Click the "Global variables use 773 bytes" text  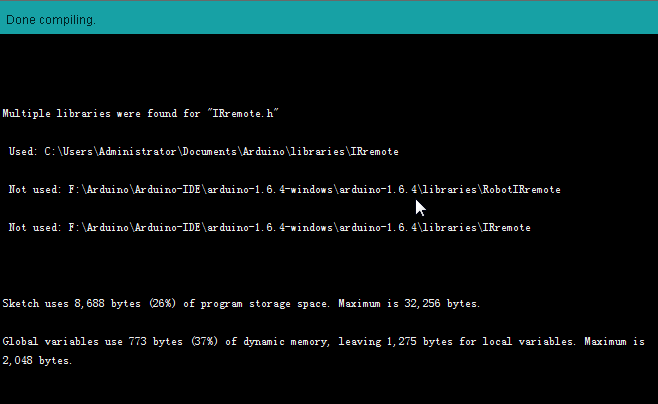tap(91, 341)
